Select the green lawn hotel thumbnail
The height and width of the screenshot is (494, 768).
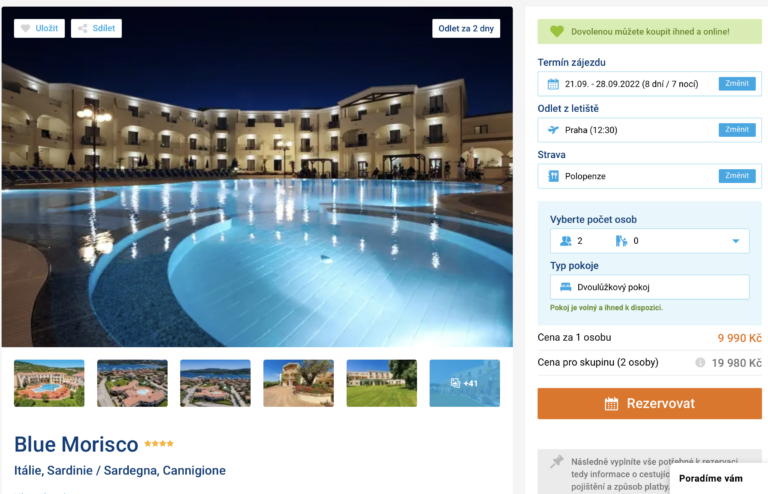pos(382,383)
